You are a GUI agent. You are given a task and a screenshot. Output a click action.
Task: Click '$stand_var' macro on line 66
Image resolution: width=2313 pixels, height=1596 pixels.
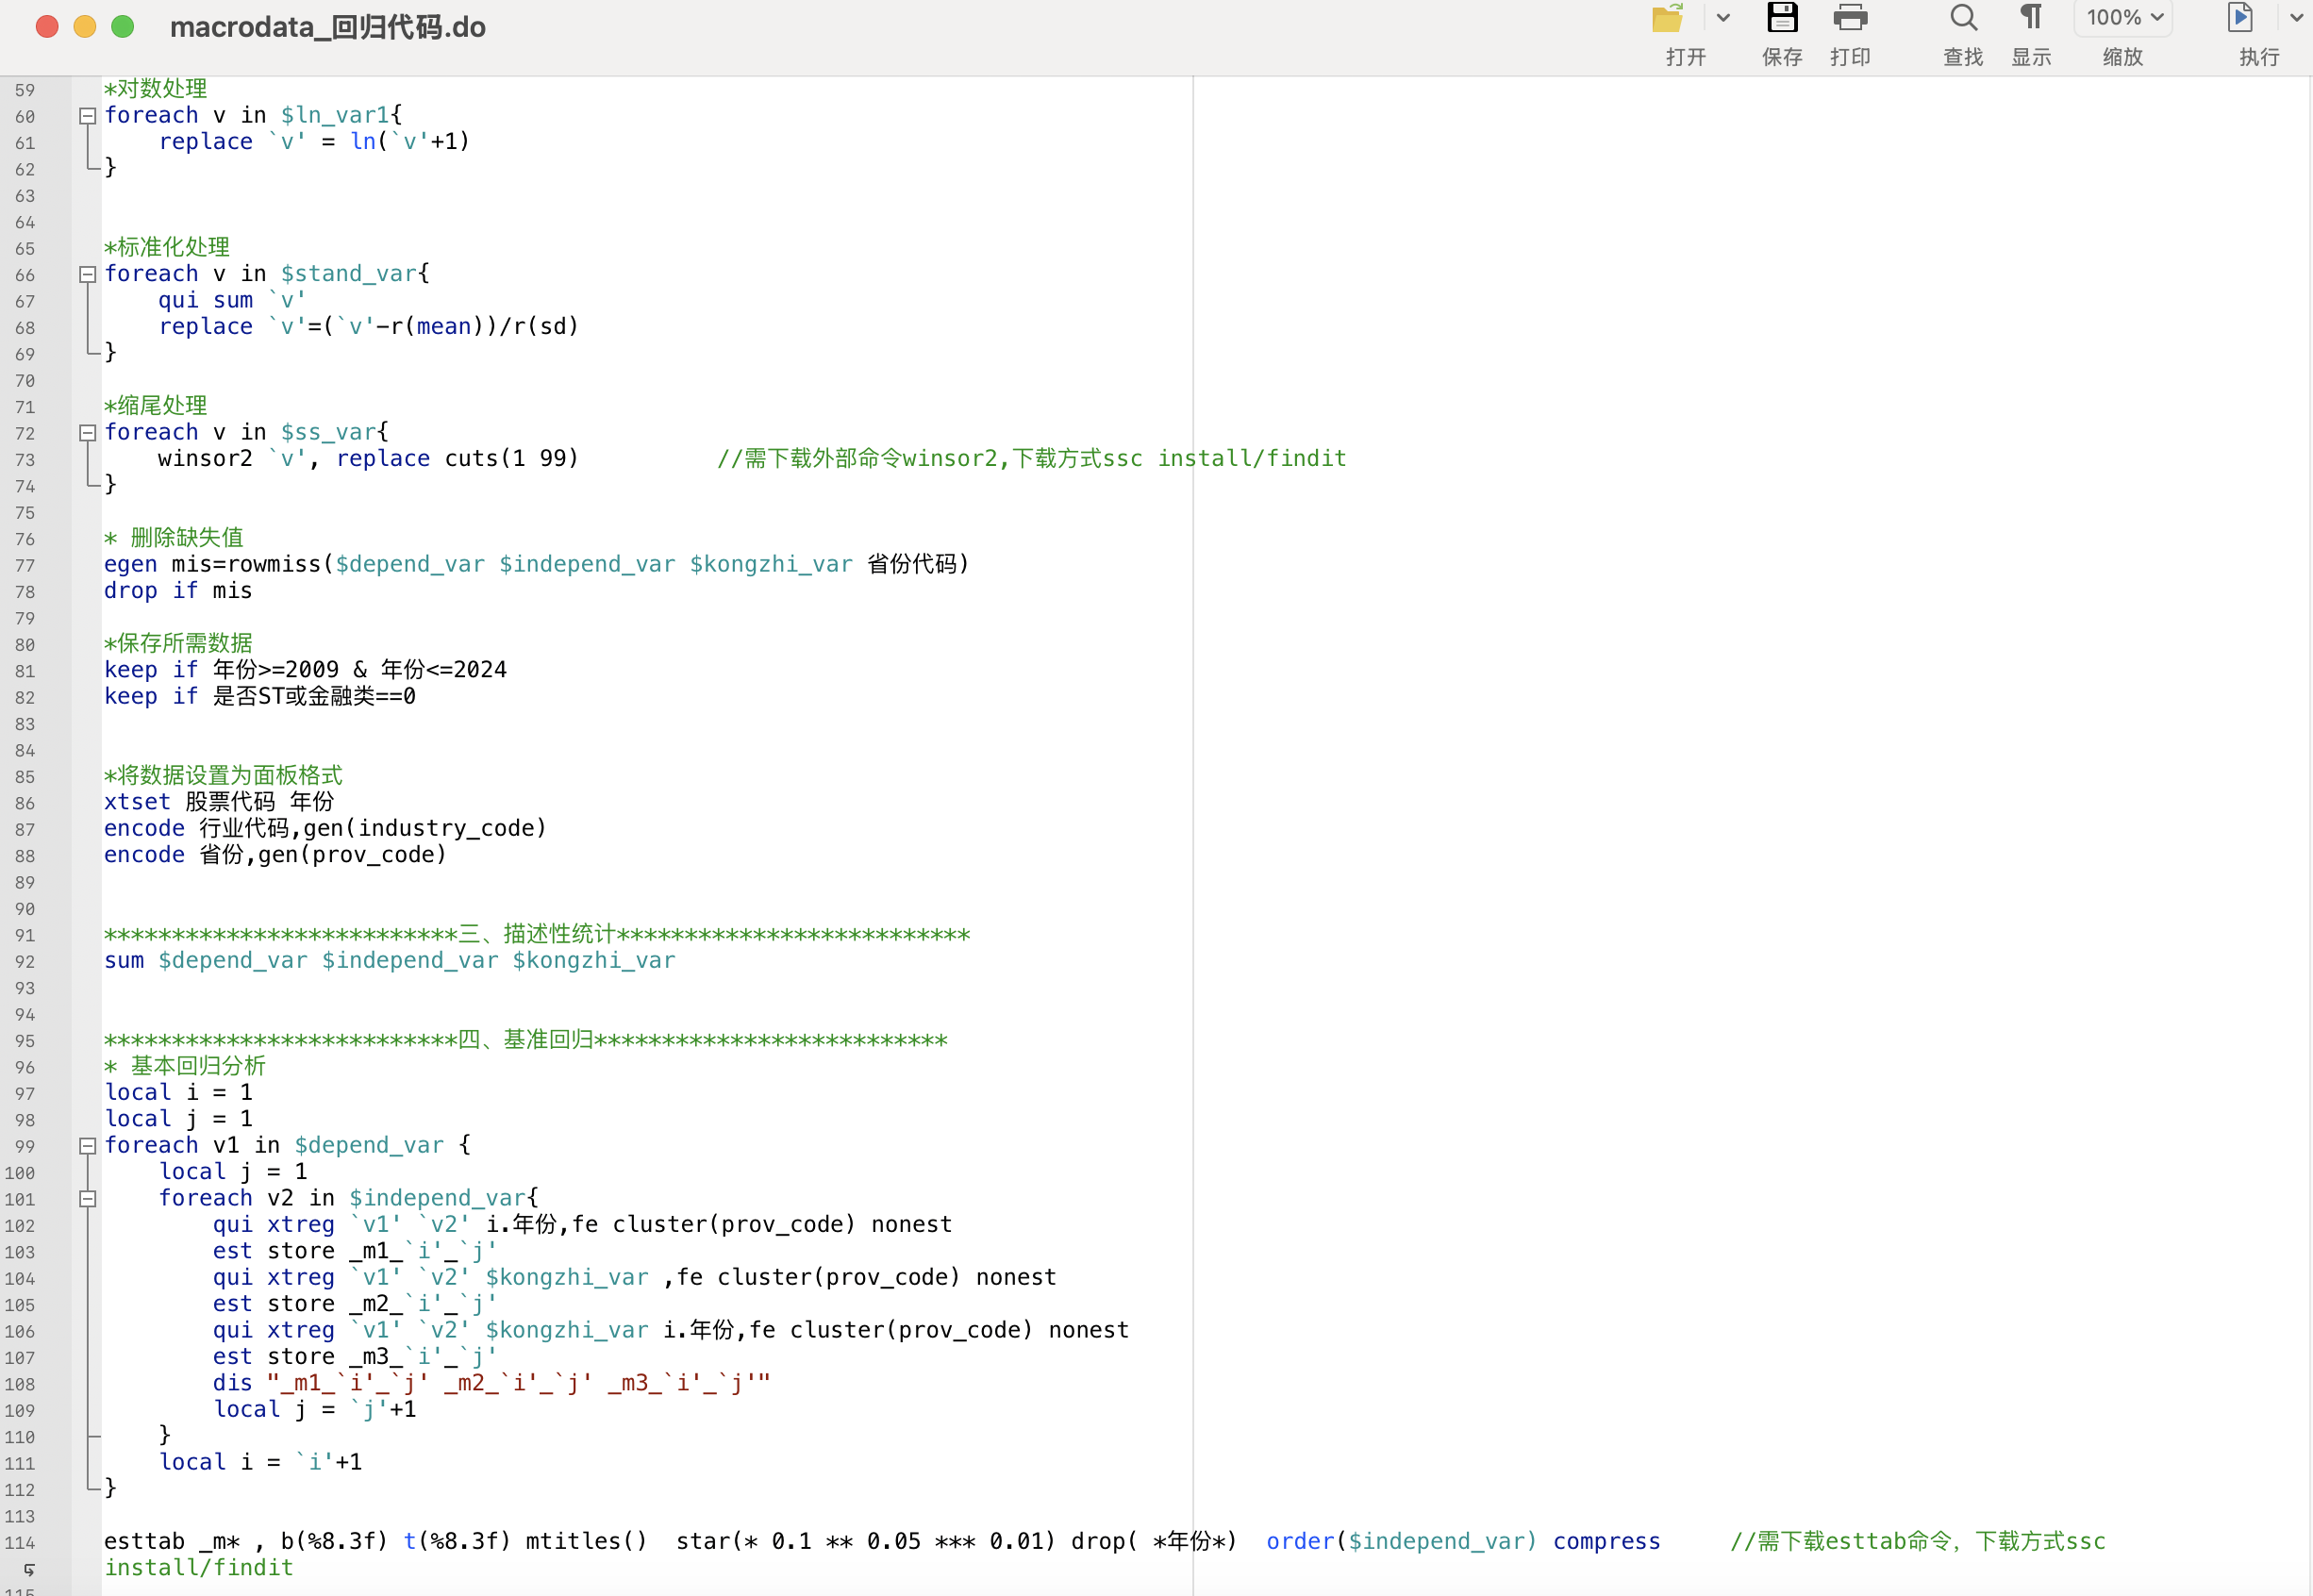[x=348, y=274]
